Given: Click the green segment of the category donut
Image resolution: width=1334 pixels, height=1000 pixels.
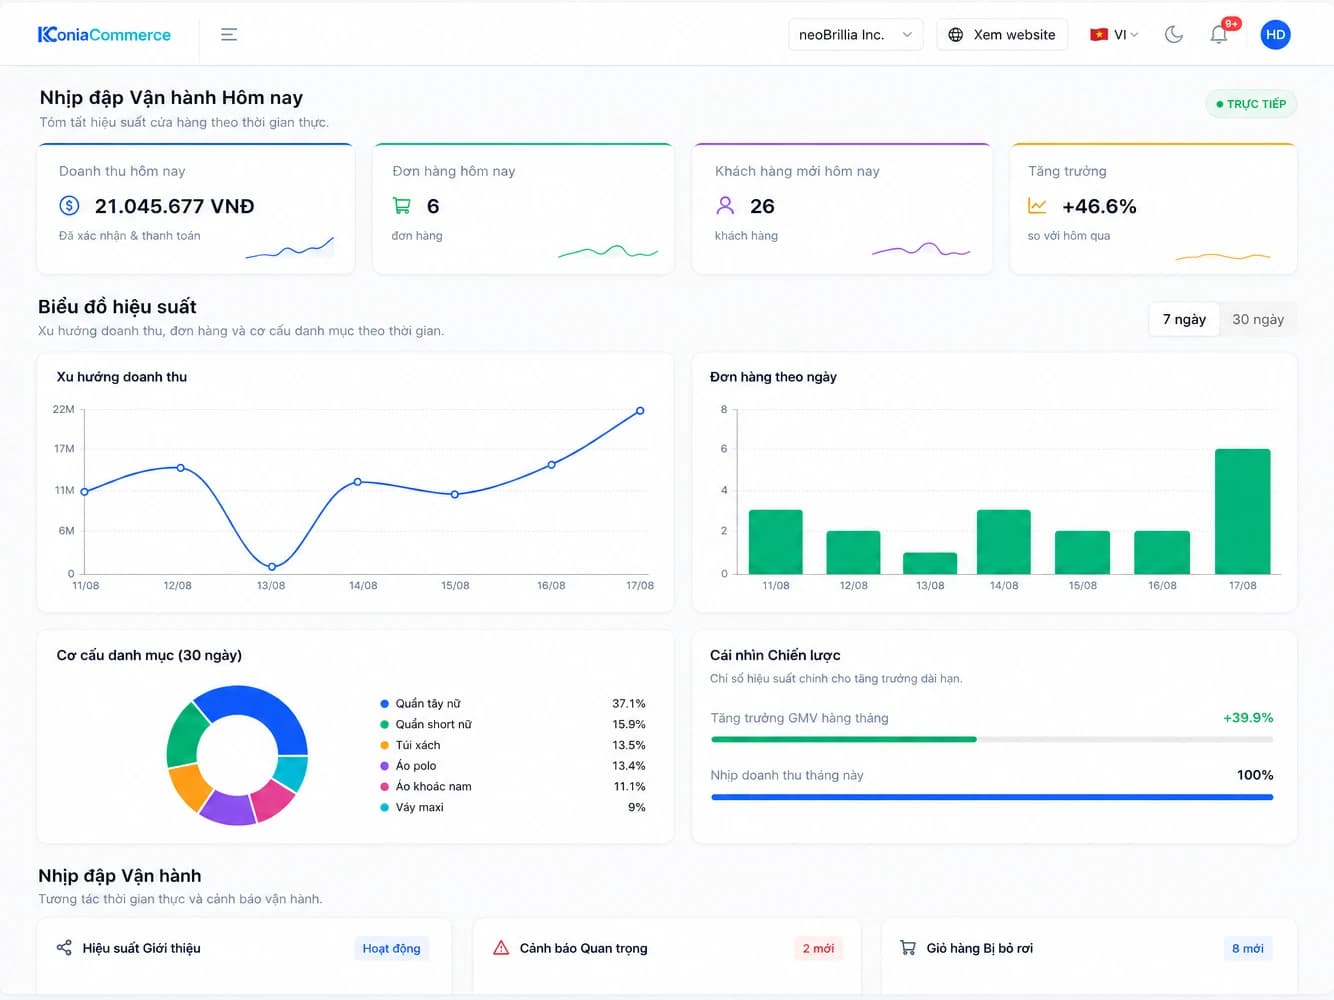Looking at the screenshot, I should click(x=186, y=735).
